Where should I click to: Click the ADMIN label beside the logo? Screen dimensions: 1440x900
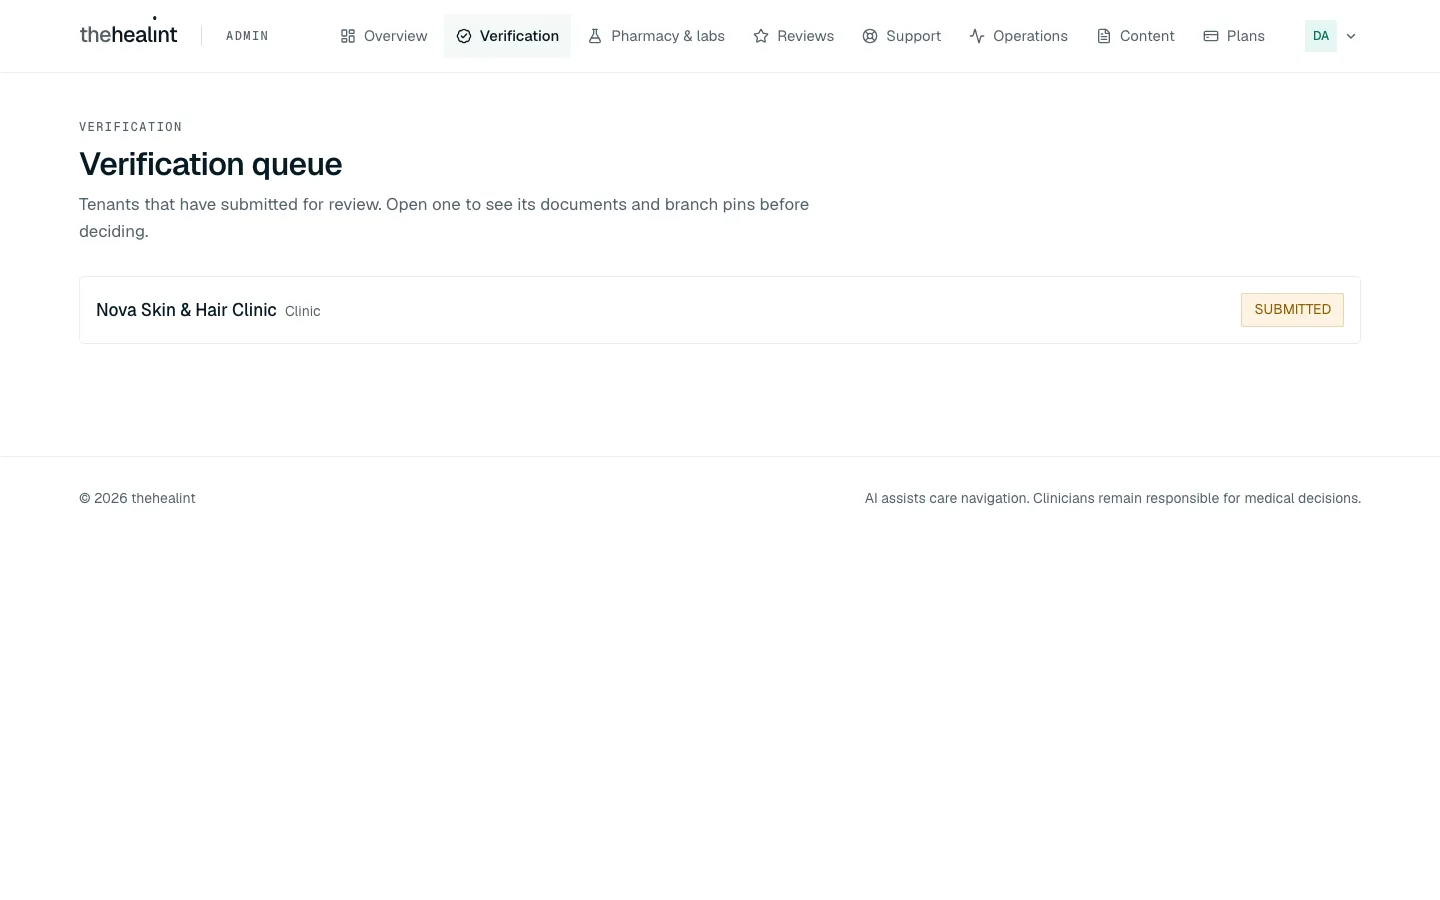click(x=247, y=36)
